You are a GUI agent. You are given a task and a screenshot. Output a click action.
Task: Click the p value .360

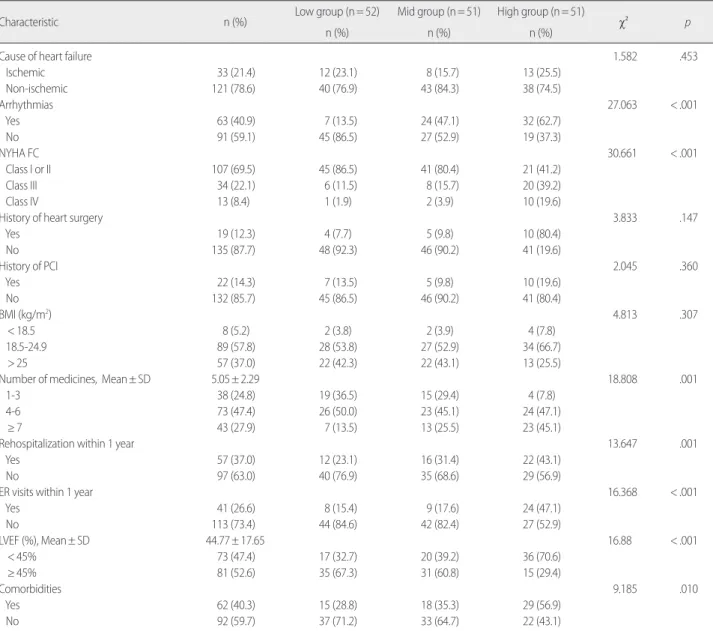[x=688, y=266]
